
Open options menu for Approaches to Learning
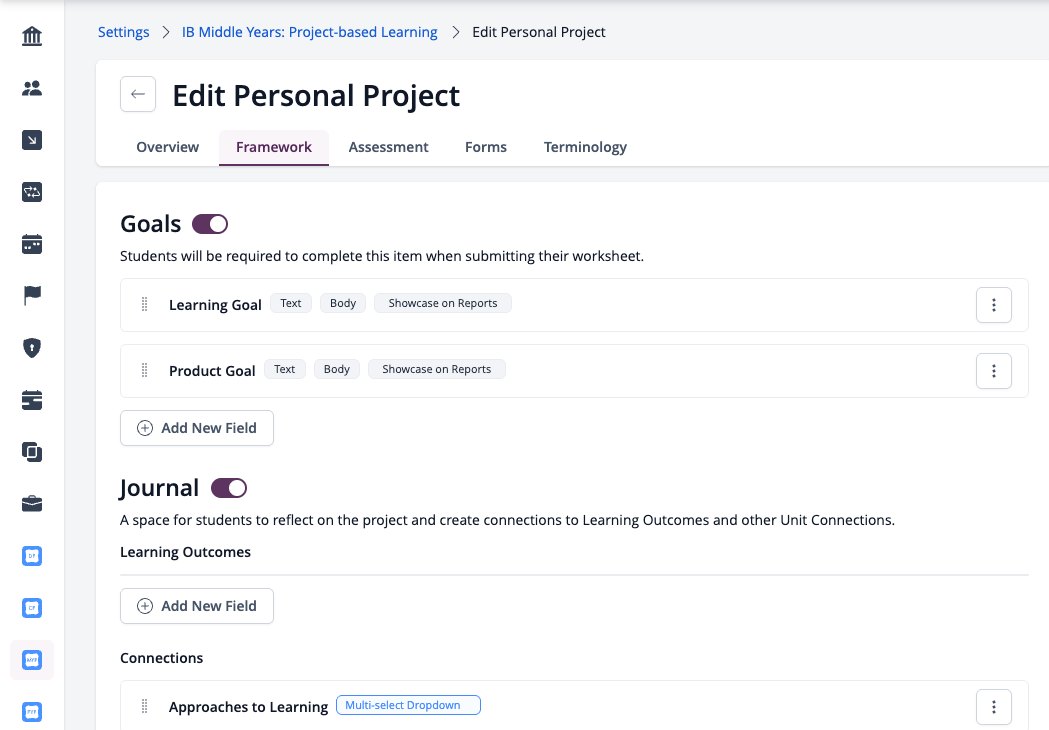993,707
